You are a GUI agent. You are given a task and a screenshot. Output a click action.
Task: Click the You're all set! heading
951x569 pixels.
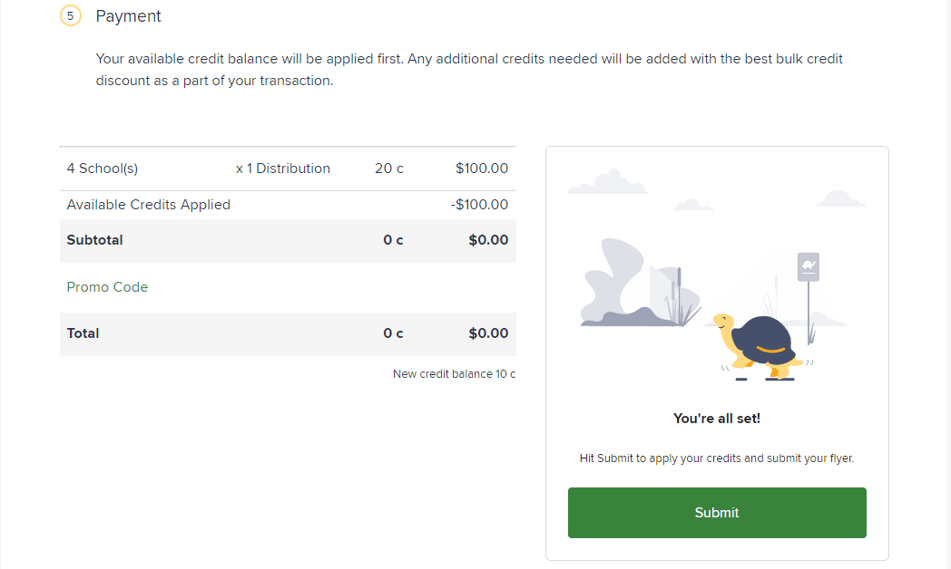(717, 418)
